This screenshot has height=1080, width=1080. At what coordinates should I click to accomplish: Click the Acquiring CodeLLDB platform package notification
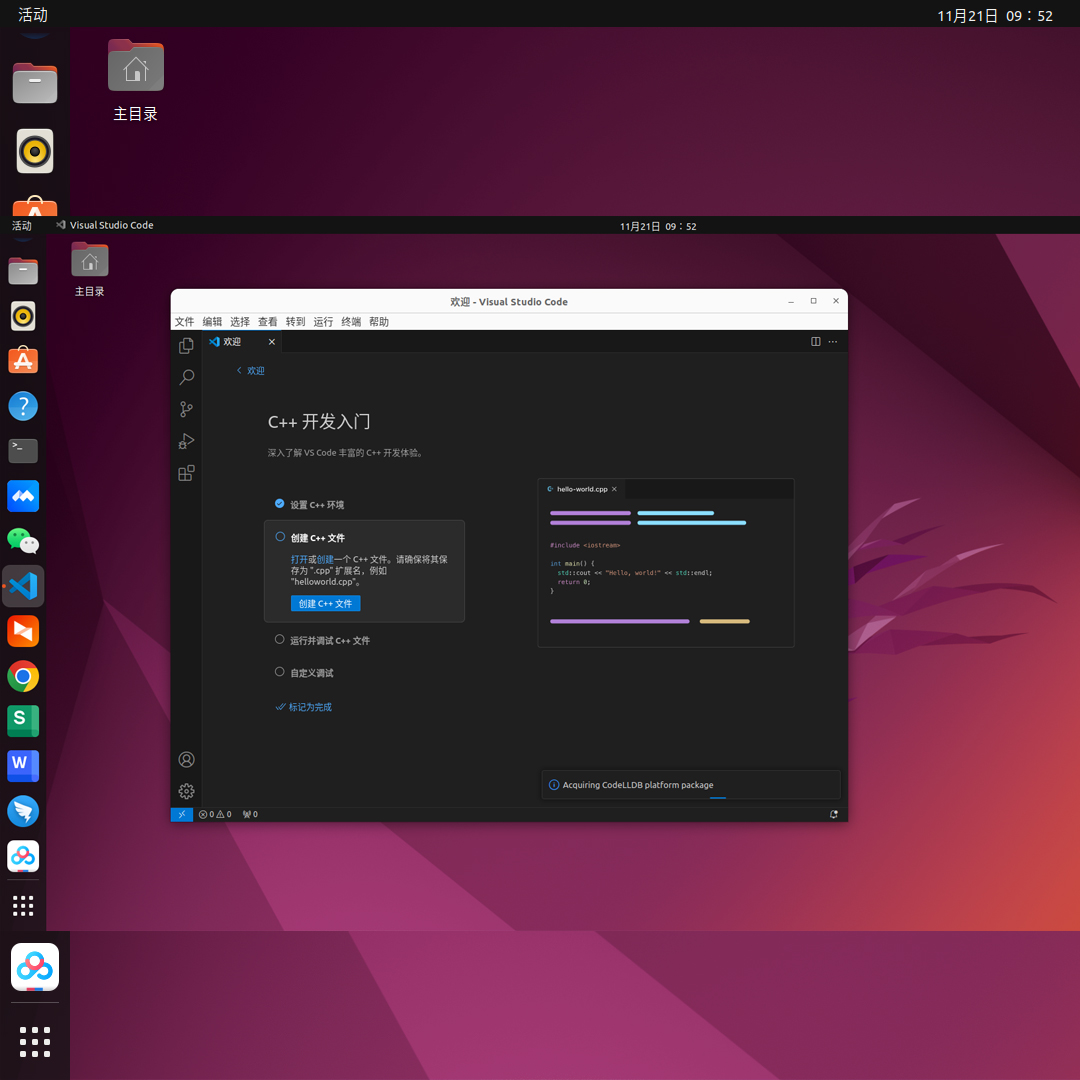click(x=691, y=785)
